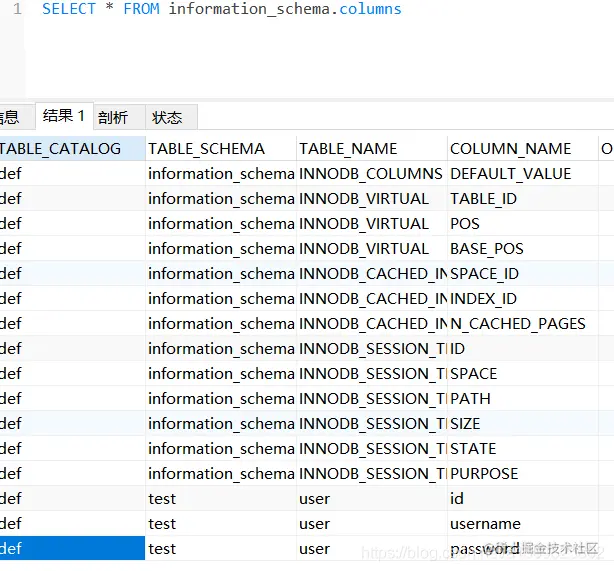Click the PATH column name cell
The image size is (614, 571).
click(522, 399)
